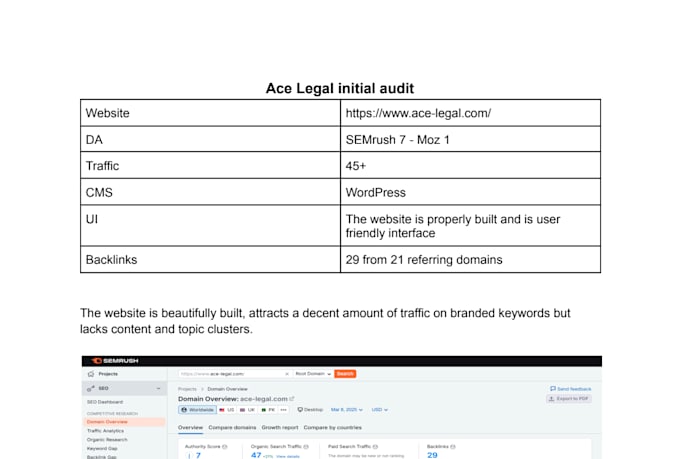The image size is (680, 459).
Task: Click the 'Website' row label
Action: [108, 113]
